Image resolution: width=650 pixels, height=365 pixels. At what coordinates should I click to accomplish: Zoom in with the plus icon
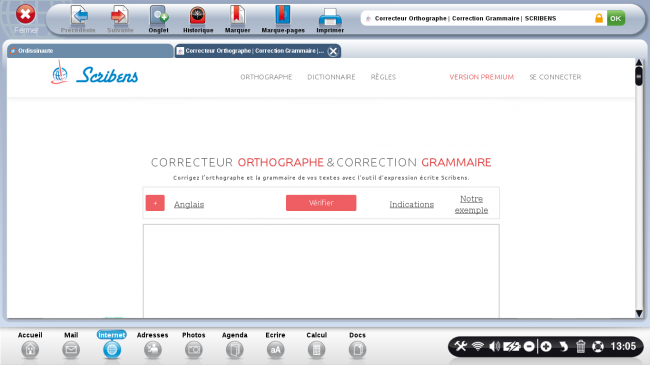tap(546, 346)
